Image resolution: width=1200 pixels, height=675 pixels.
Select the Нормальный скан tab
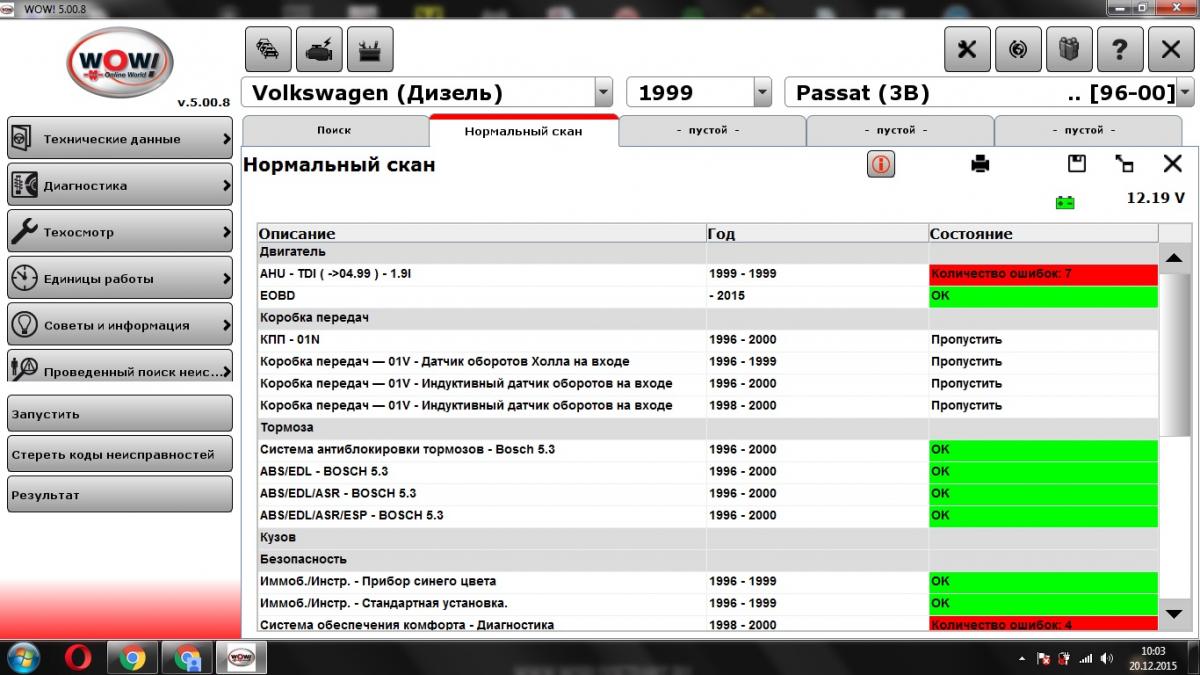523,131
